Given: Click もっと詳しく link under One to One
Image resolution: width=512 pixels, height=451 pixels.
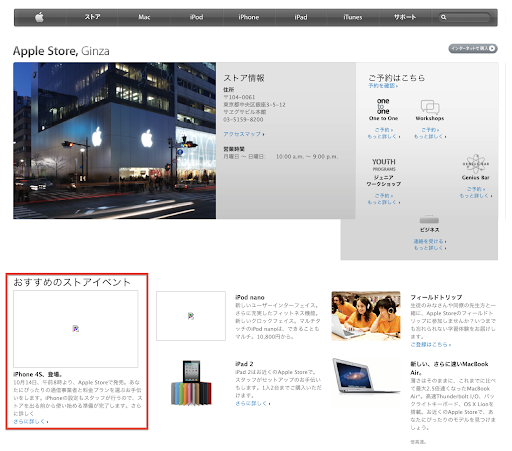Looking at the screenshot, I should (x=384, y=137).
